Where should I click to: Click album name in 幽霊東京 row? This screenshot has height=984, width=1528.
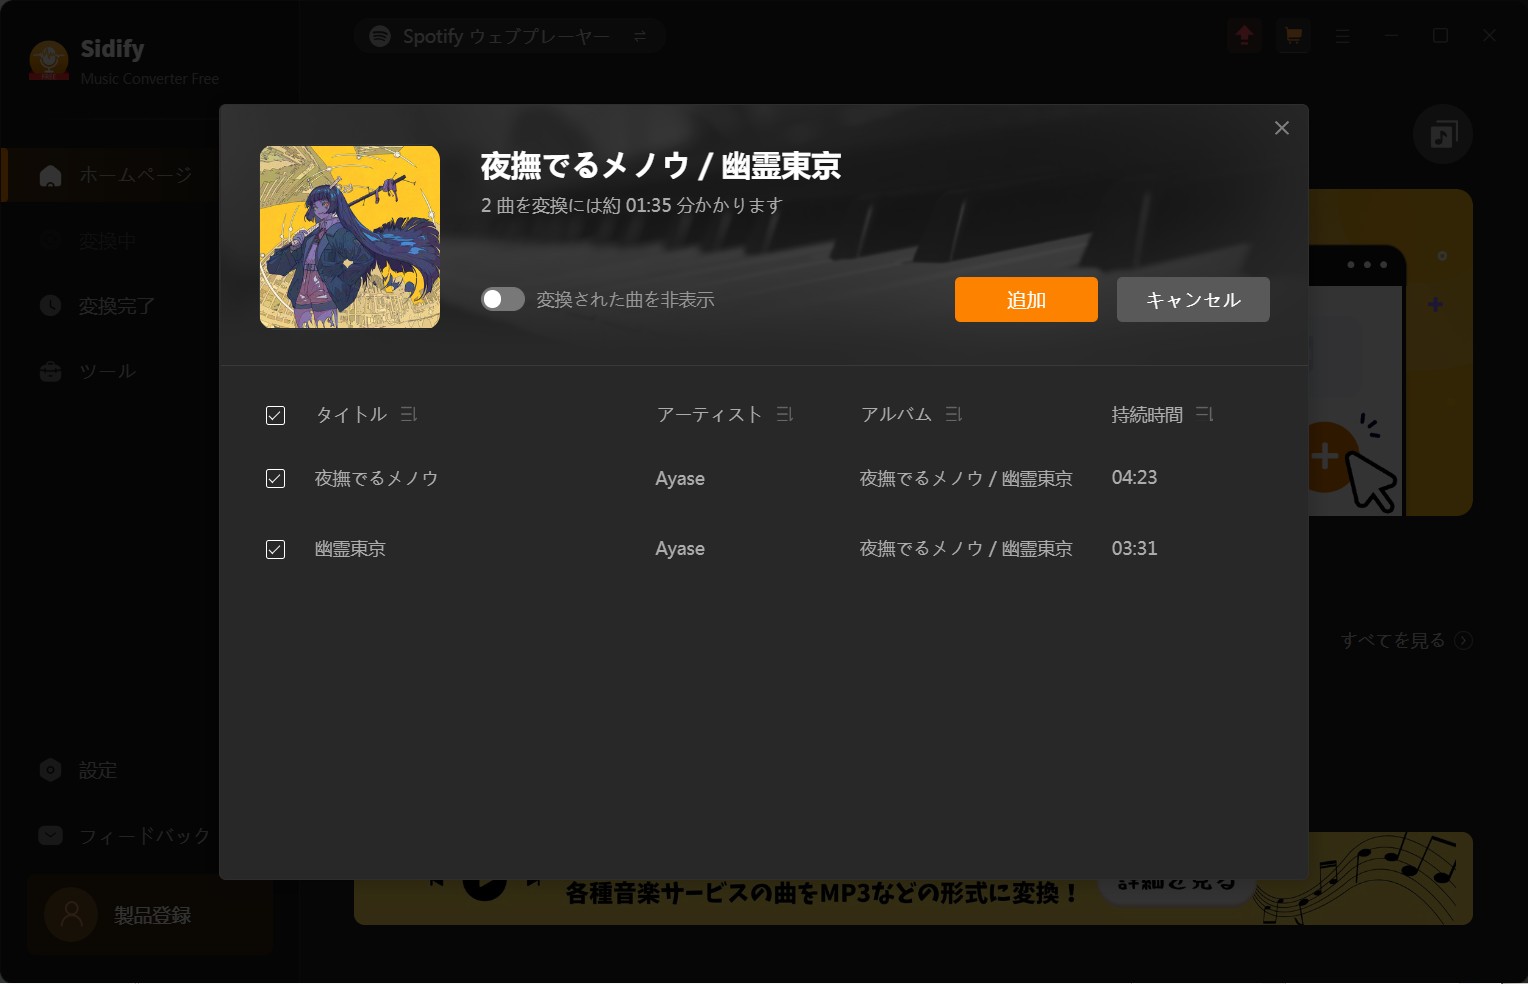966,549
